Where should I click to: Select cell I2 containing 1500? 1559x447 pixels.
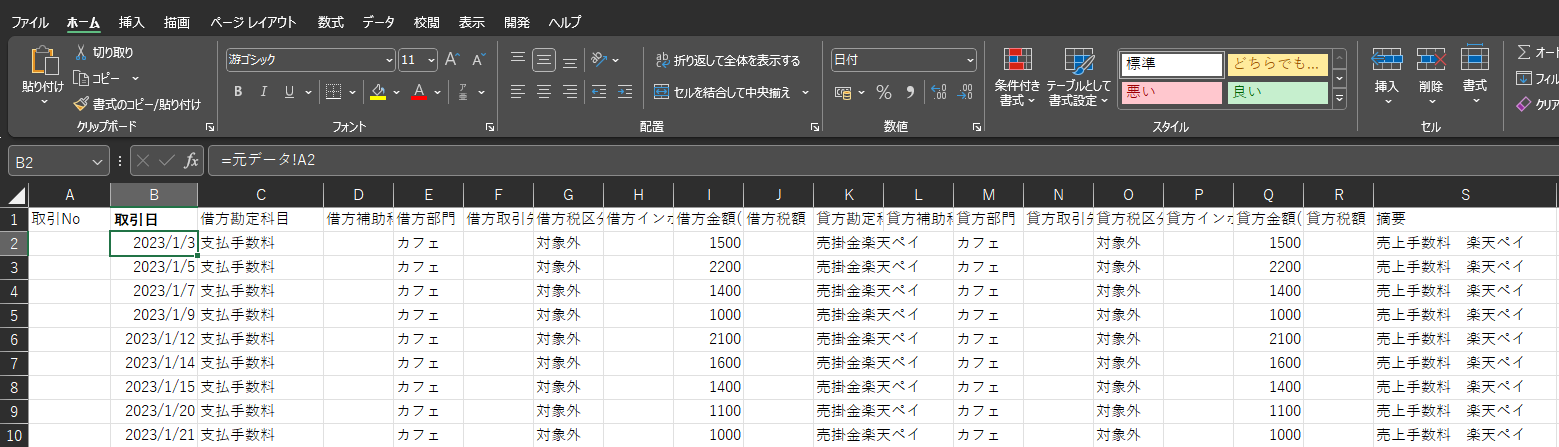[708, 243]
